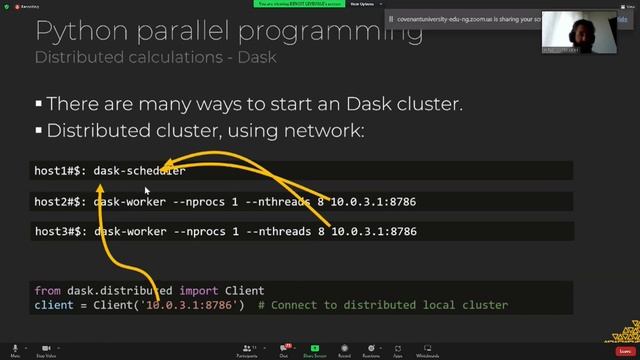The image size is (640, 360).
Task: Click 'from dask.distributed import Client' code line
Action: point(149,291)
